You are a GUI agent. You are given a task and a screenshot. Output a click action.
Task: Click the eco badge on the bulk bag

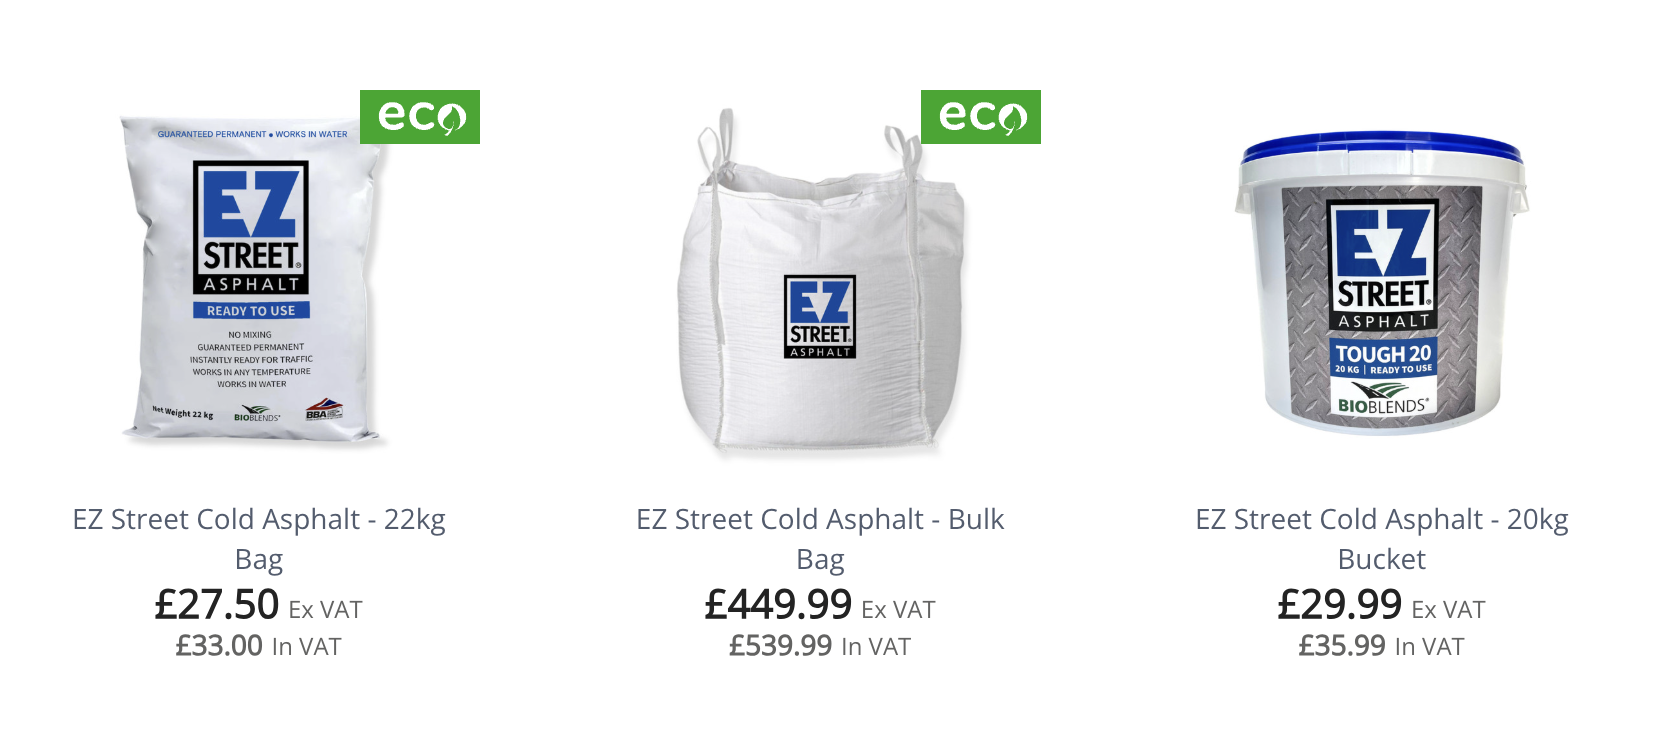click(981, 117)
